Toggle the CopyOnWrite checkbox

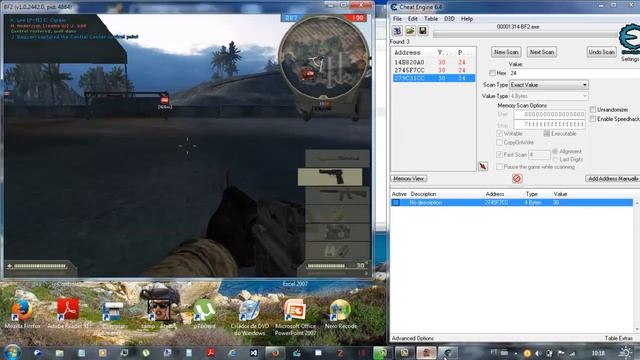[499, 142]
